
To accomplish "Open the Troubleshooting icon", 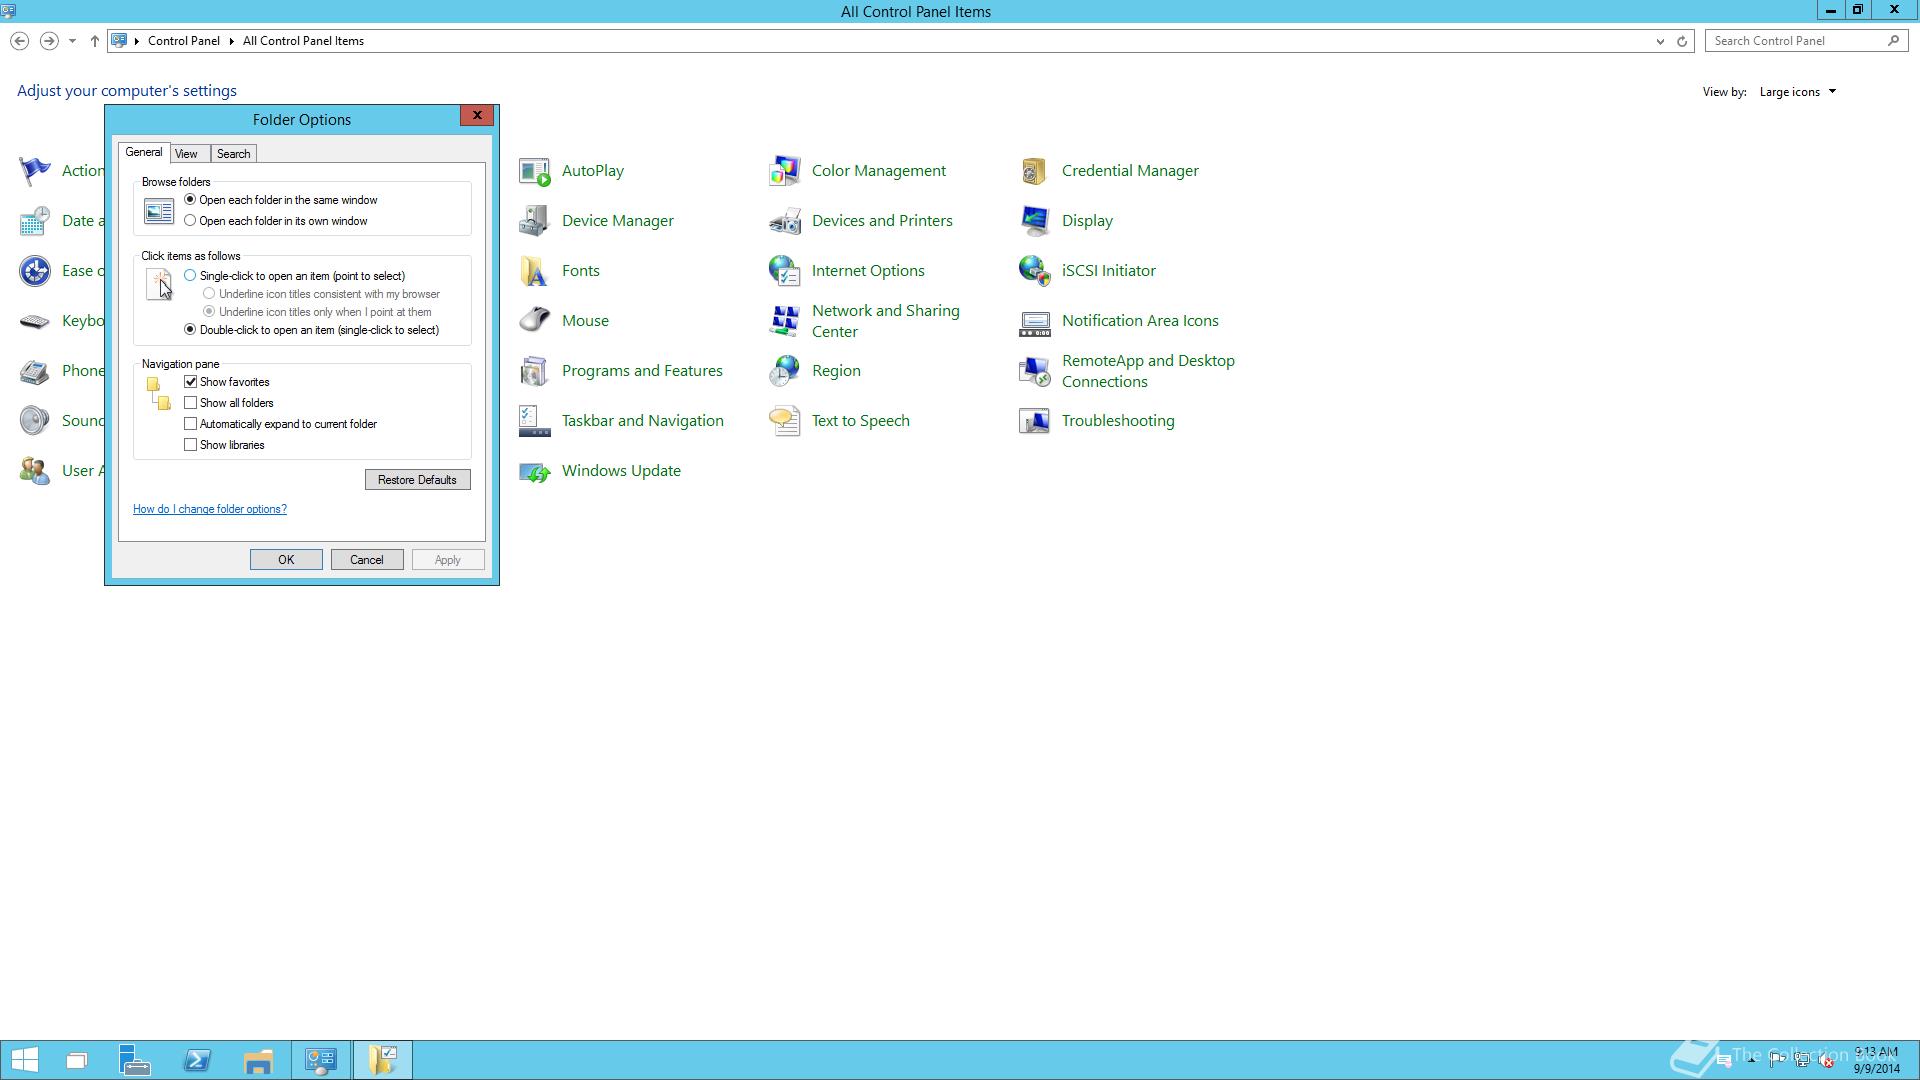I will [1035, 421].
